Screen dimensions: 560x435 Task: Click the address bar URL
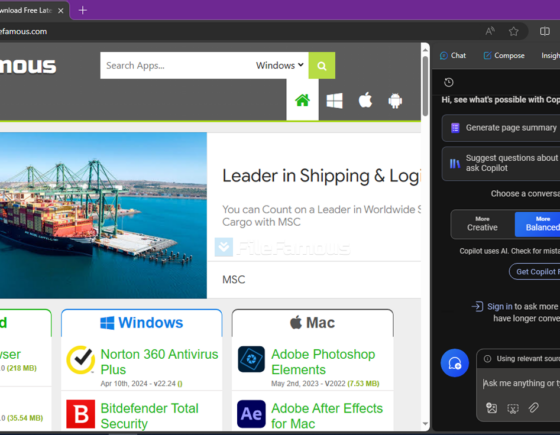[x=24, y=31]
